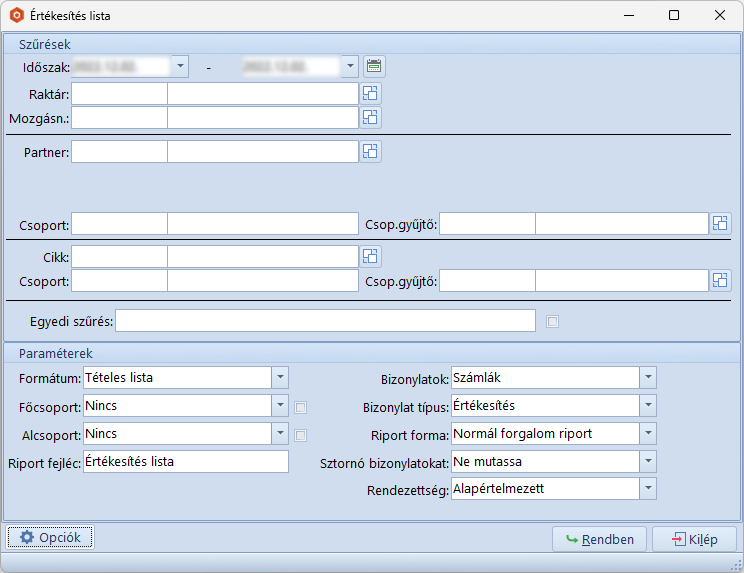Screen dimensions: 744x573
Task: Click into the Riport fejléc text field
Action: 186,462
